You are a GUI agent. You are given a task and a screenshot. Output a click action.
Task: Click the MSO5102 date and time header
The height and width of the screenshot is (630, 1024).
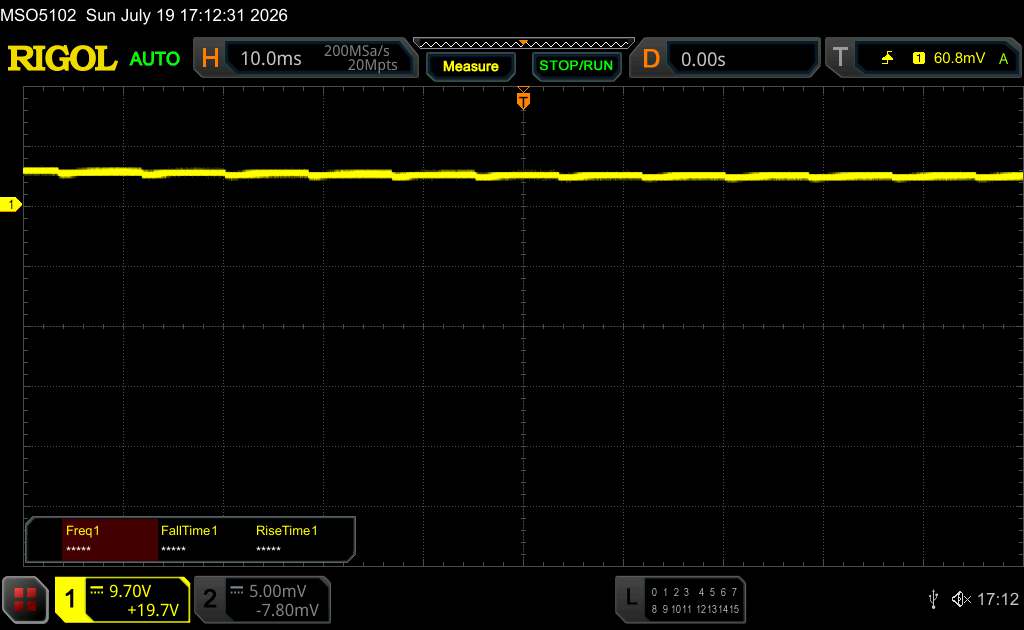144,15
